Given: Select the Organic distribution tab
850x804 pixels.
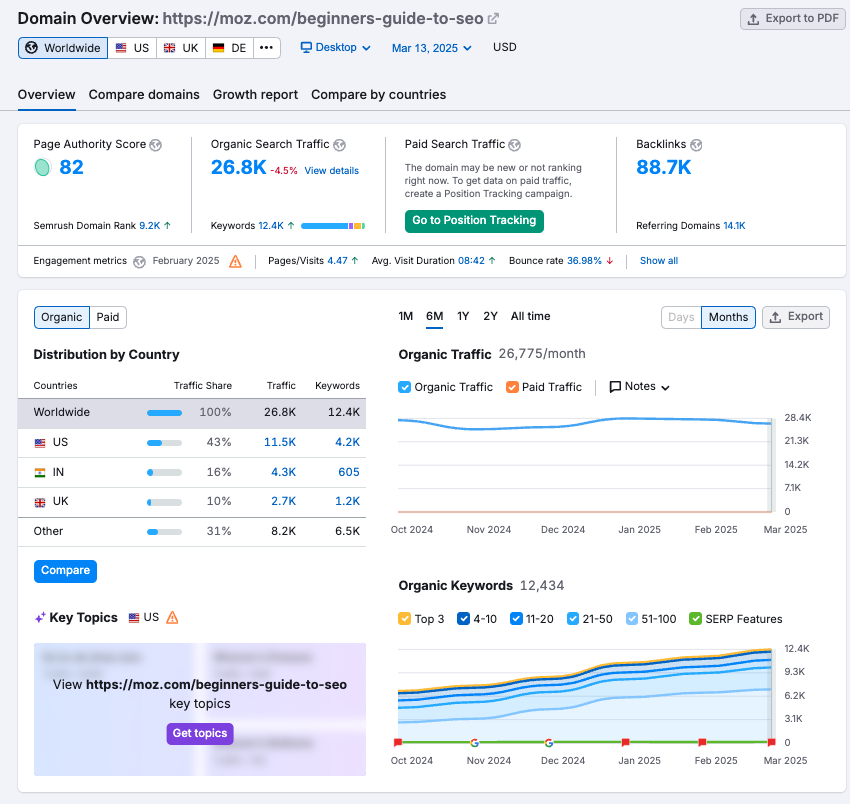Looking at the screenshot, I should (x=62, y=317).
